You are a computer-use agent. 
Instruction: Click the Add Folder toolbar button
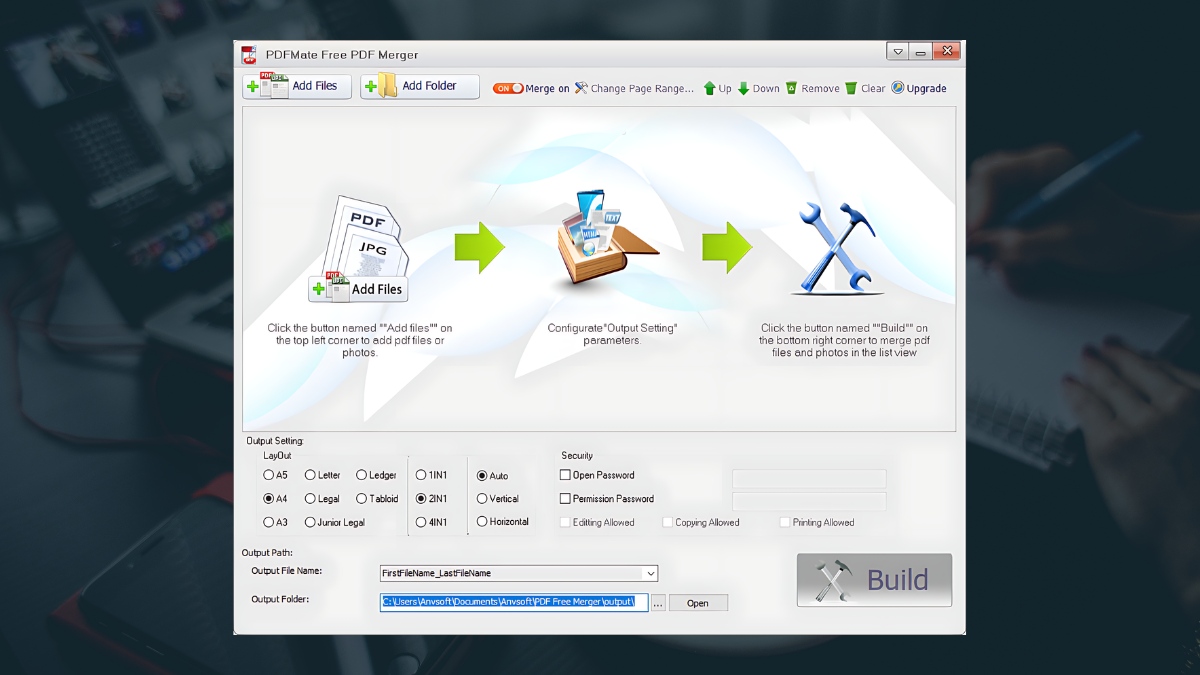(420, 86)
